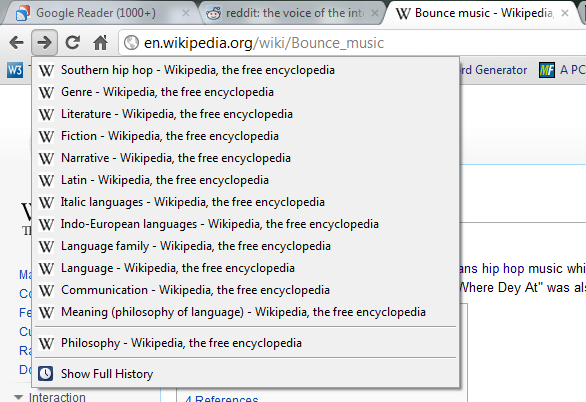Go to Southern hip hop history entry
This screenshot has width=586, height=402.
246,70
